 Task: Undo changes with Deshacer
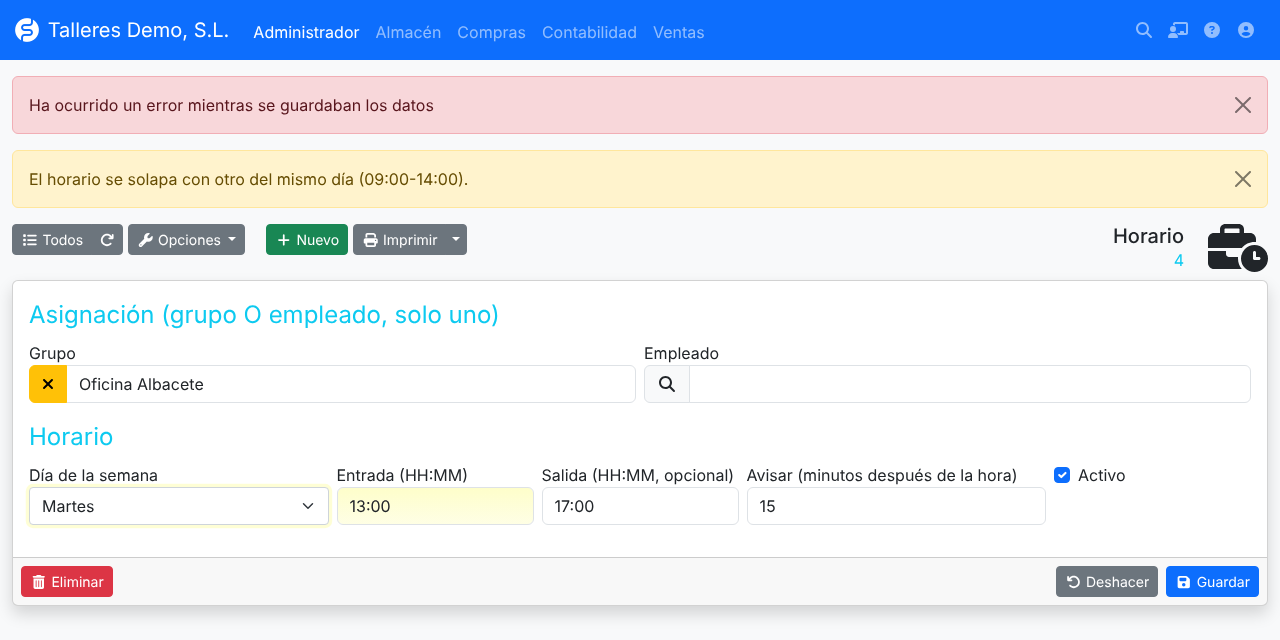pos(1107,582)
